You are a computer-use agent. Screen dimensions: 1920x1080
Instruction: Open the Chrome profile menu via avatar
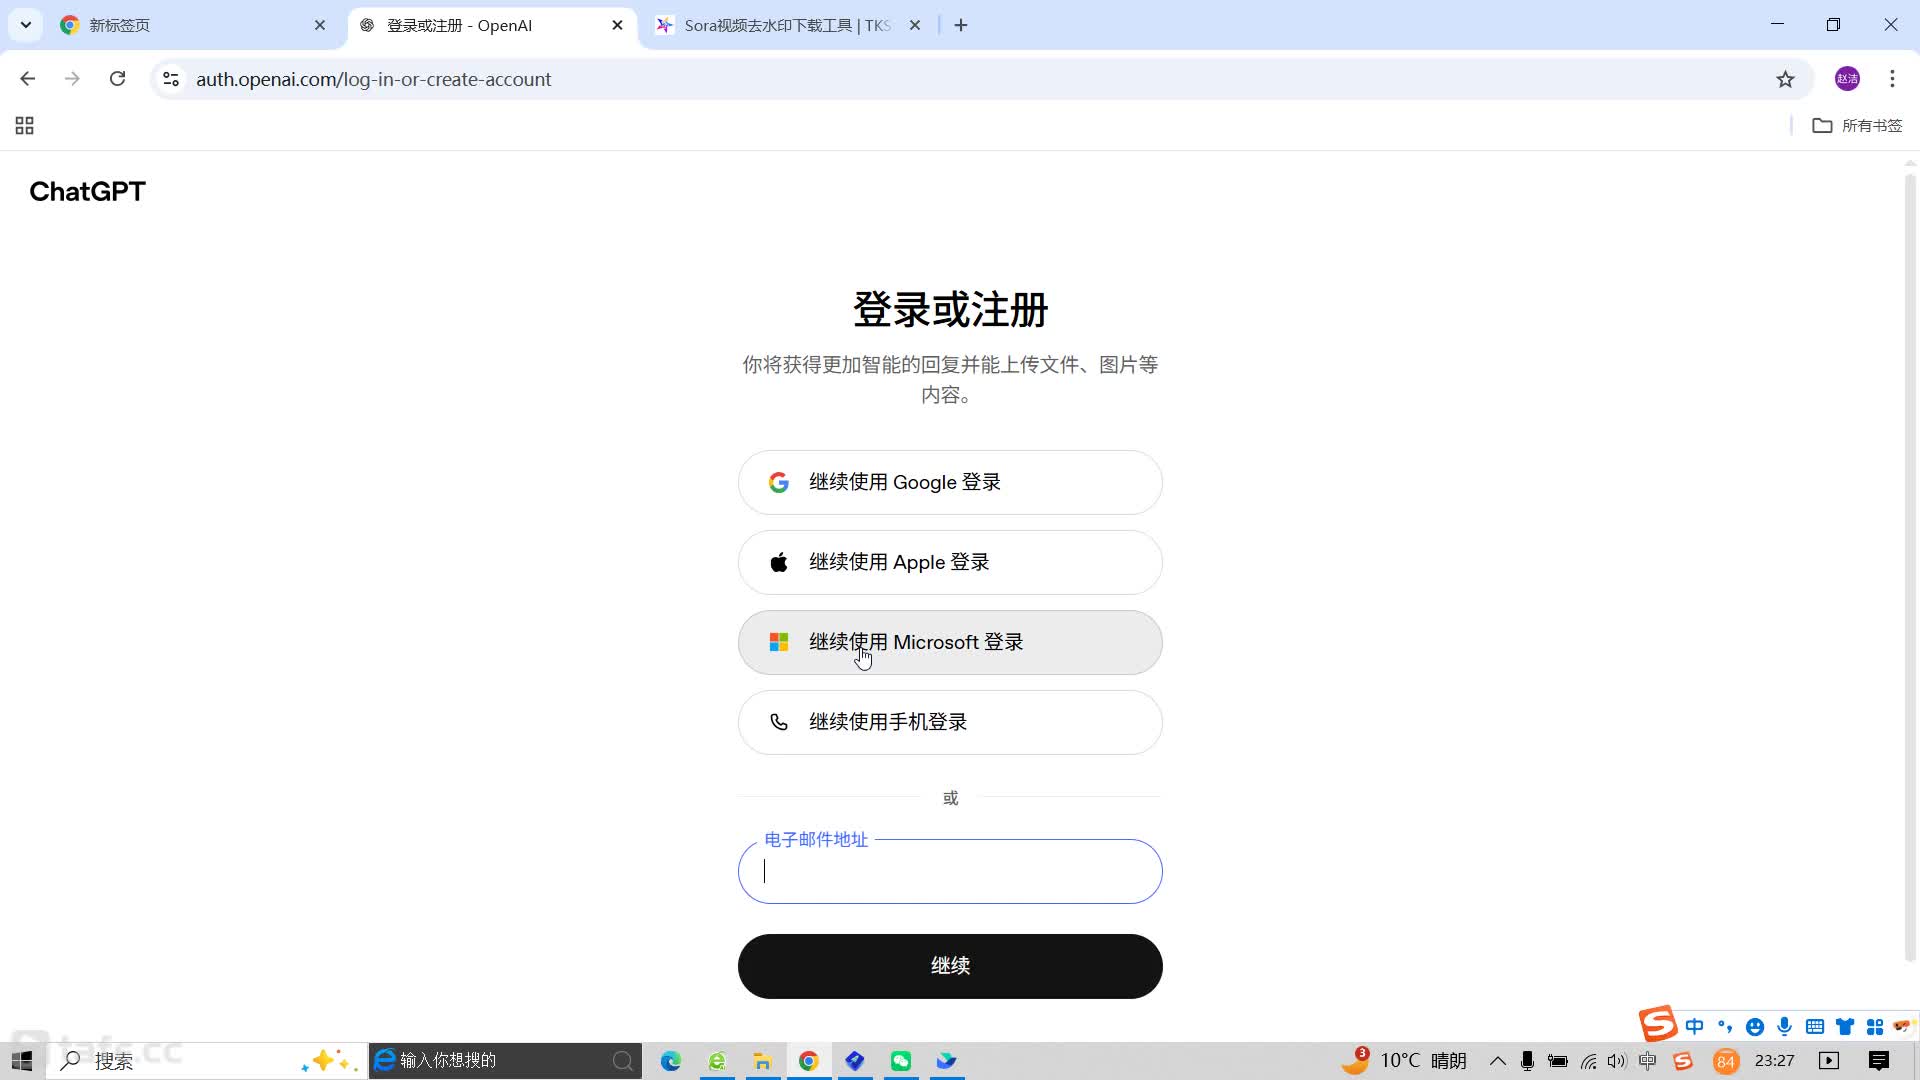[1847, 78]
